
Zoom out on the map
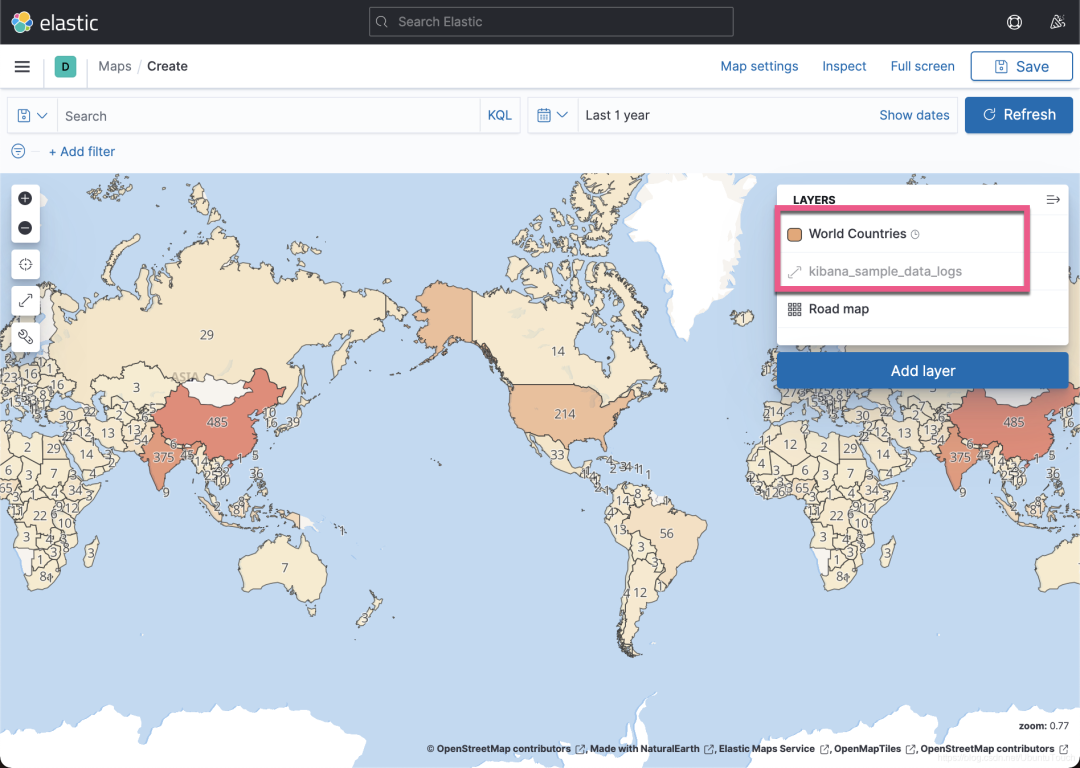click(x=25, y=227)
